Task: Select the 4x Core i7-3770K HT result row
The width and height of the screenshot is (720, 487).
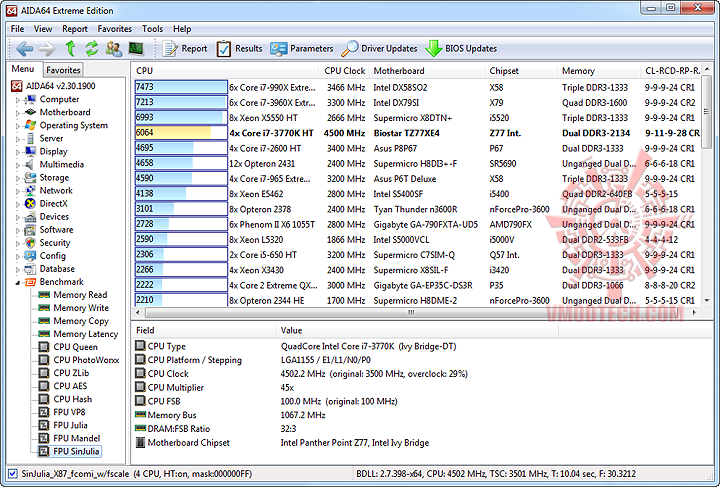Action: click(417, 133)
